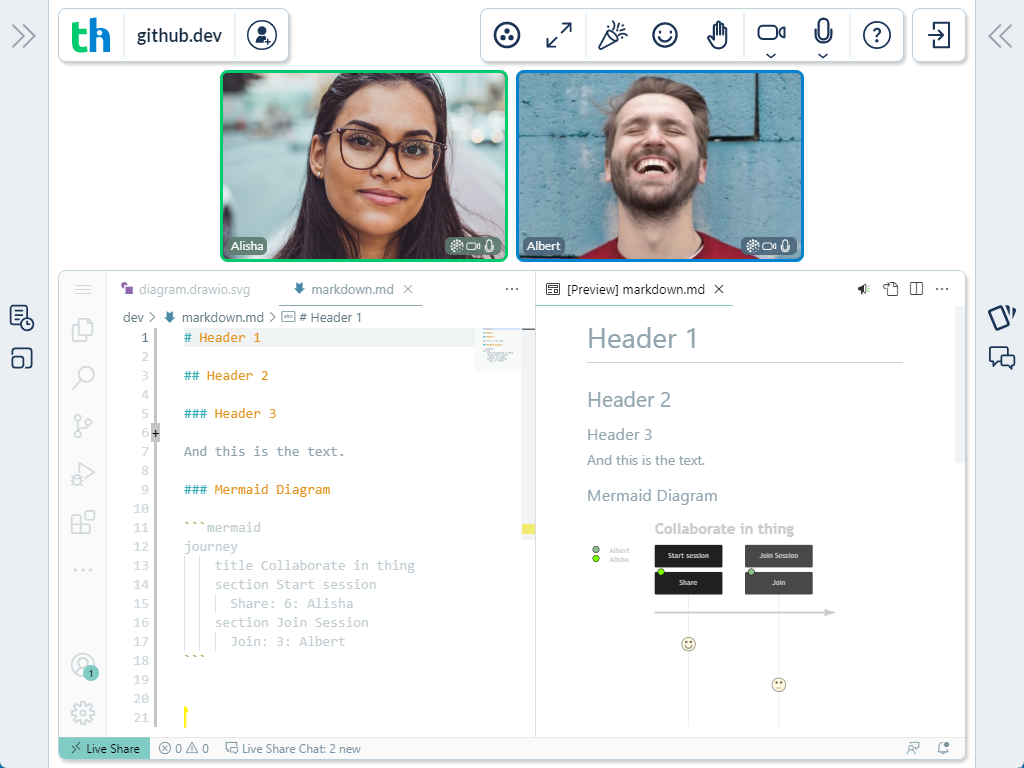Viewport: 1024px width, 768px height.
Task: Toggle fullscreen expand arrows icon
Action: click(x=559, y=35)
